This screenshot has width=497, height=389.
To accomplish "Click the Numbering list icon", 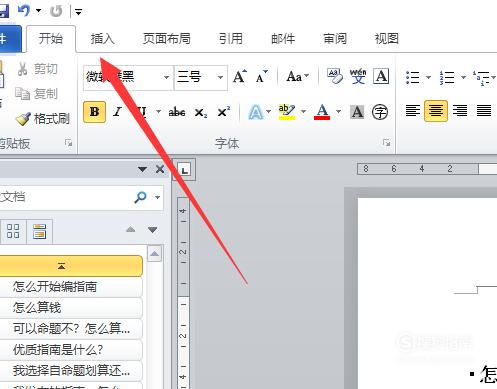I will [447, 77].
